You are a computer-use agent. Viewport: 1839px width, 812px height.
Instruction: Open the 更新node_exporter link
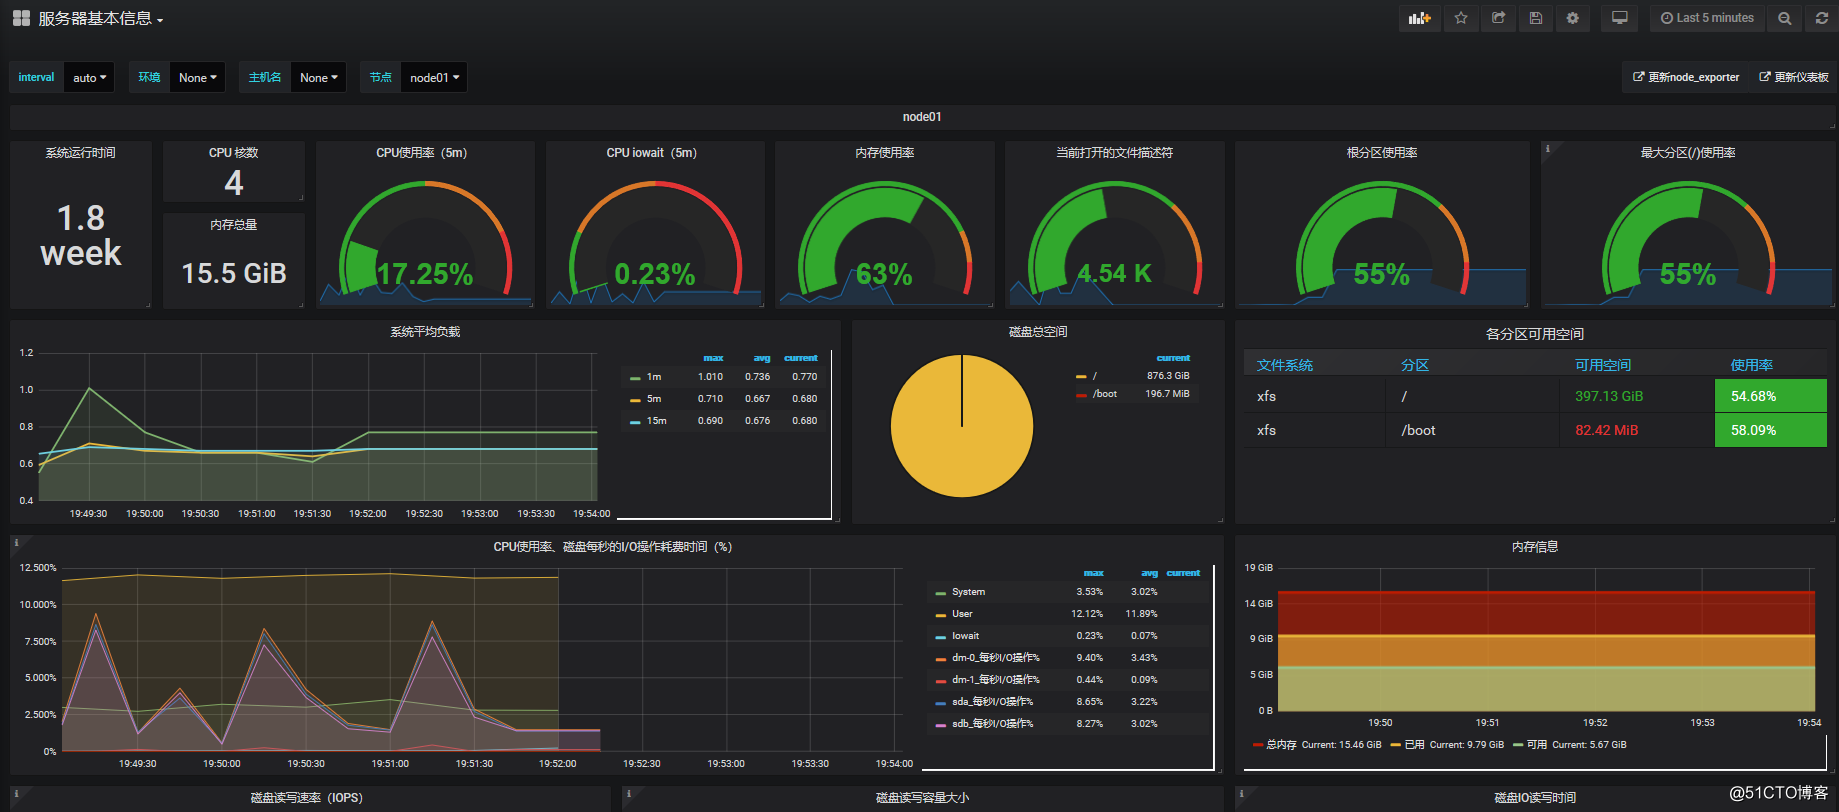pyautogui.click(x=1686, y=77)
